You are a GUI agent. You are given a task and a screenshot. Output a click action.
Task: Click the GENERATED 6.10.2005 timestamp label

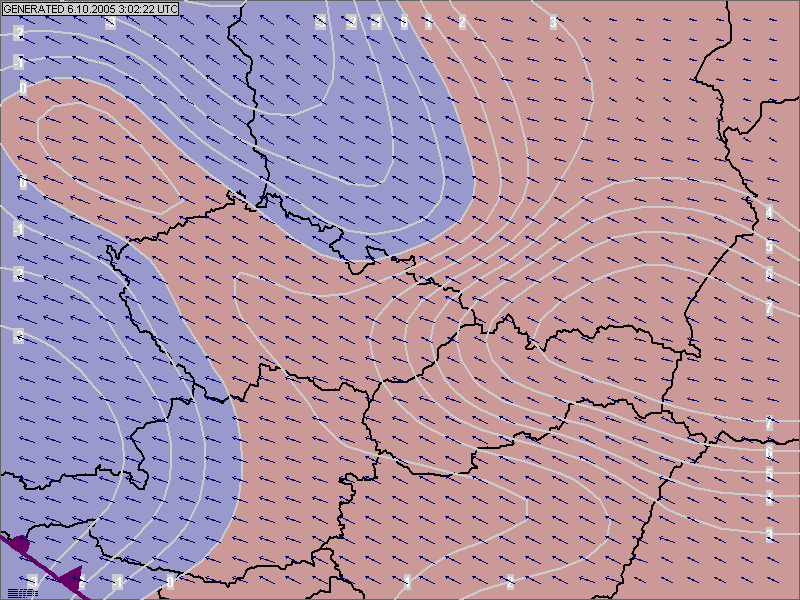tap(91, 8)
